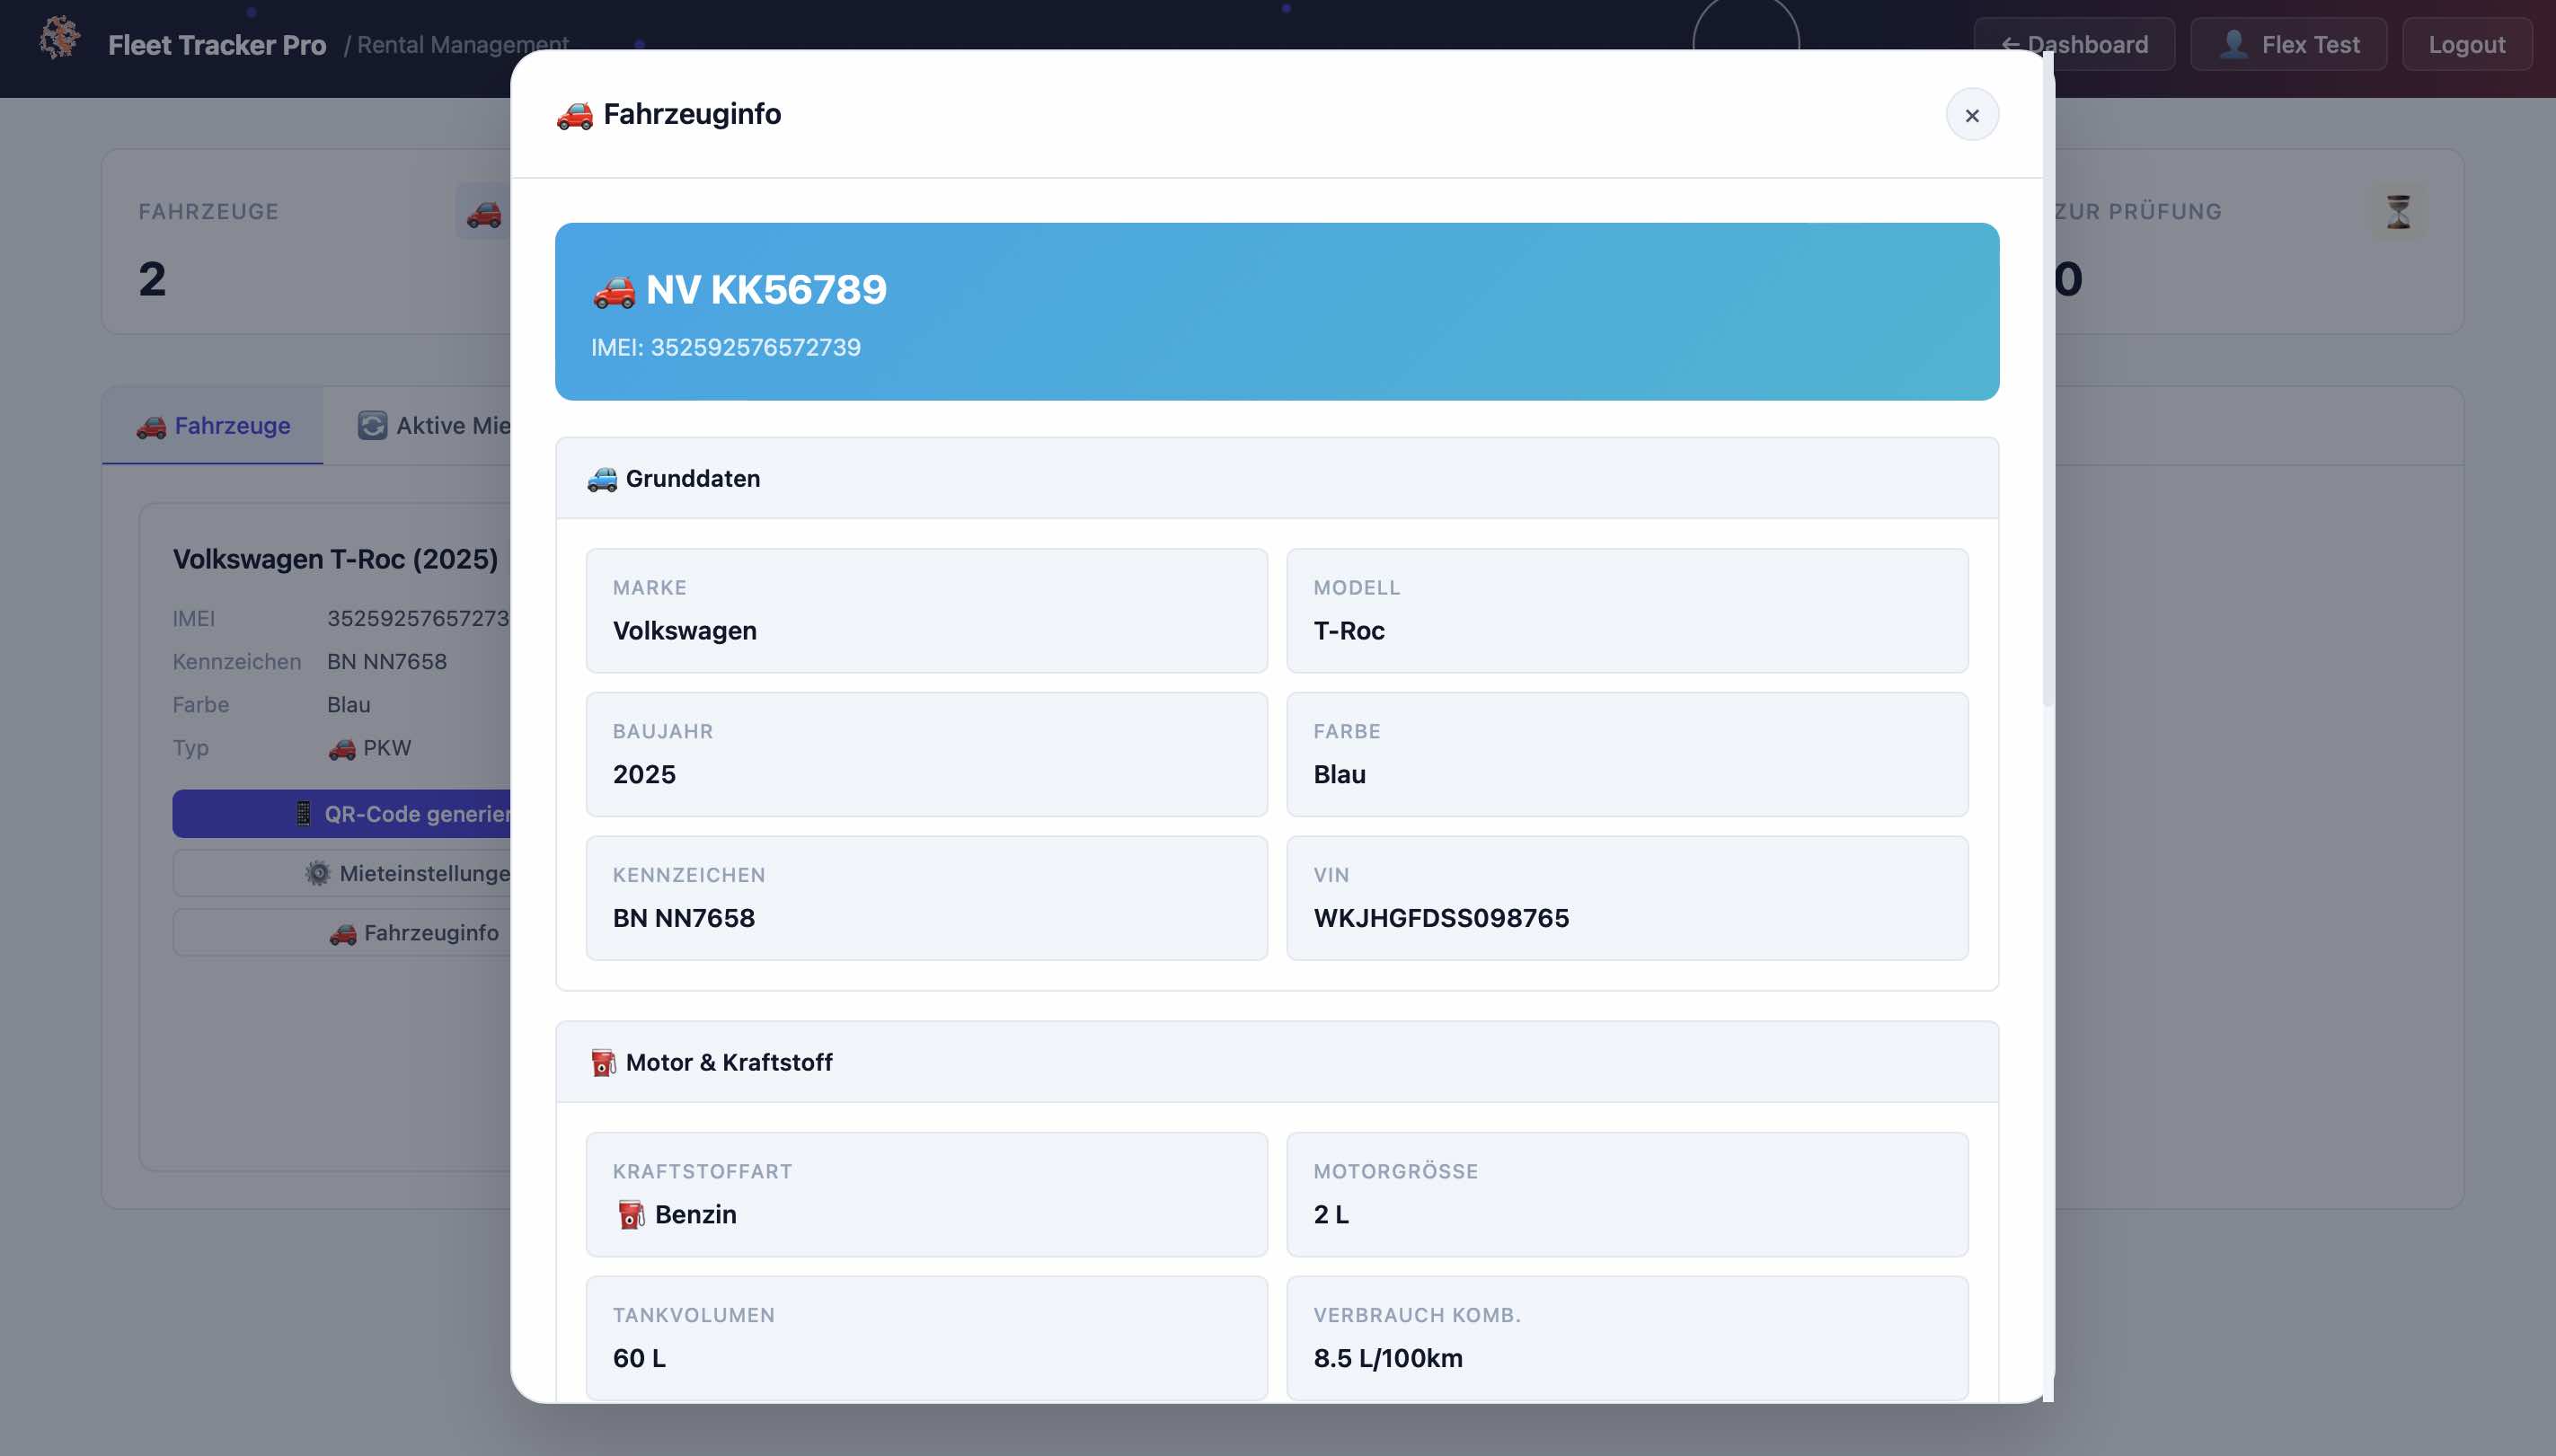Select the license plate NV KK56789 heading
Viewport: 2556px width, 1456px height.
tap(766, 290)
